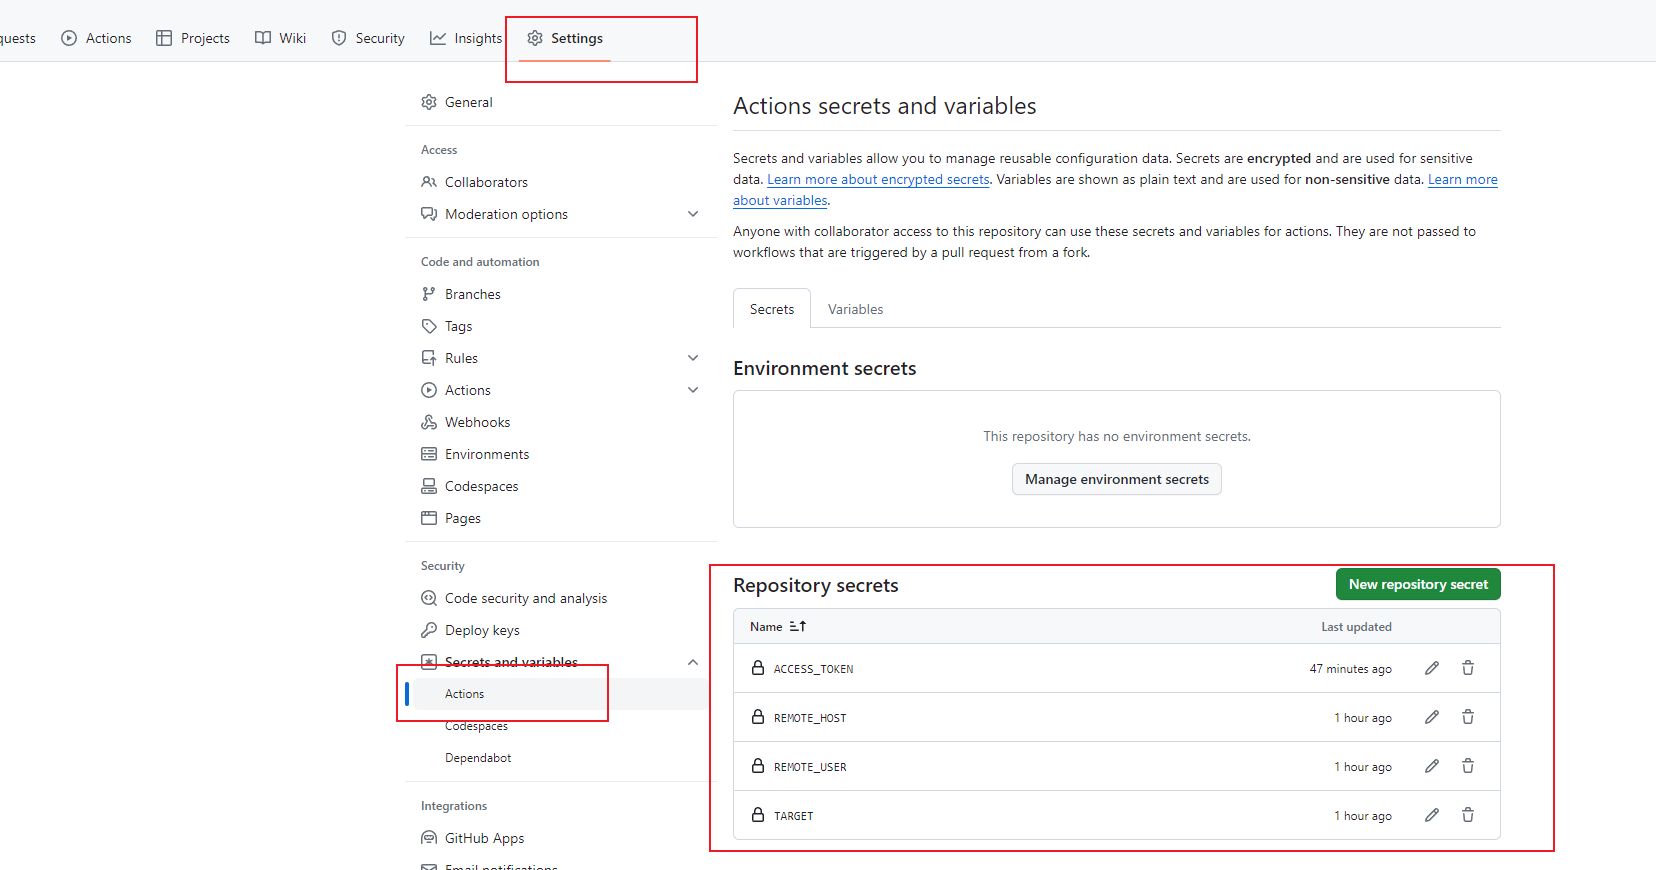1656x870 pixels.
Task: Edit the REMOTE_HOST secret pencil icon
Action: [1432, 717]
